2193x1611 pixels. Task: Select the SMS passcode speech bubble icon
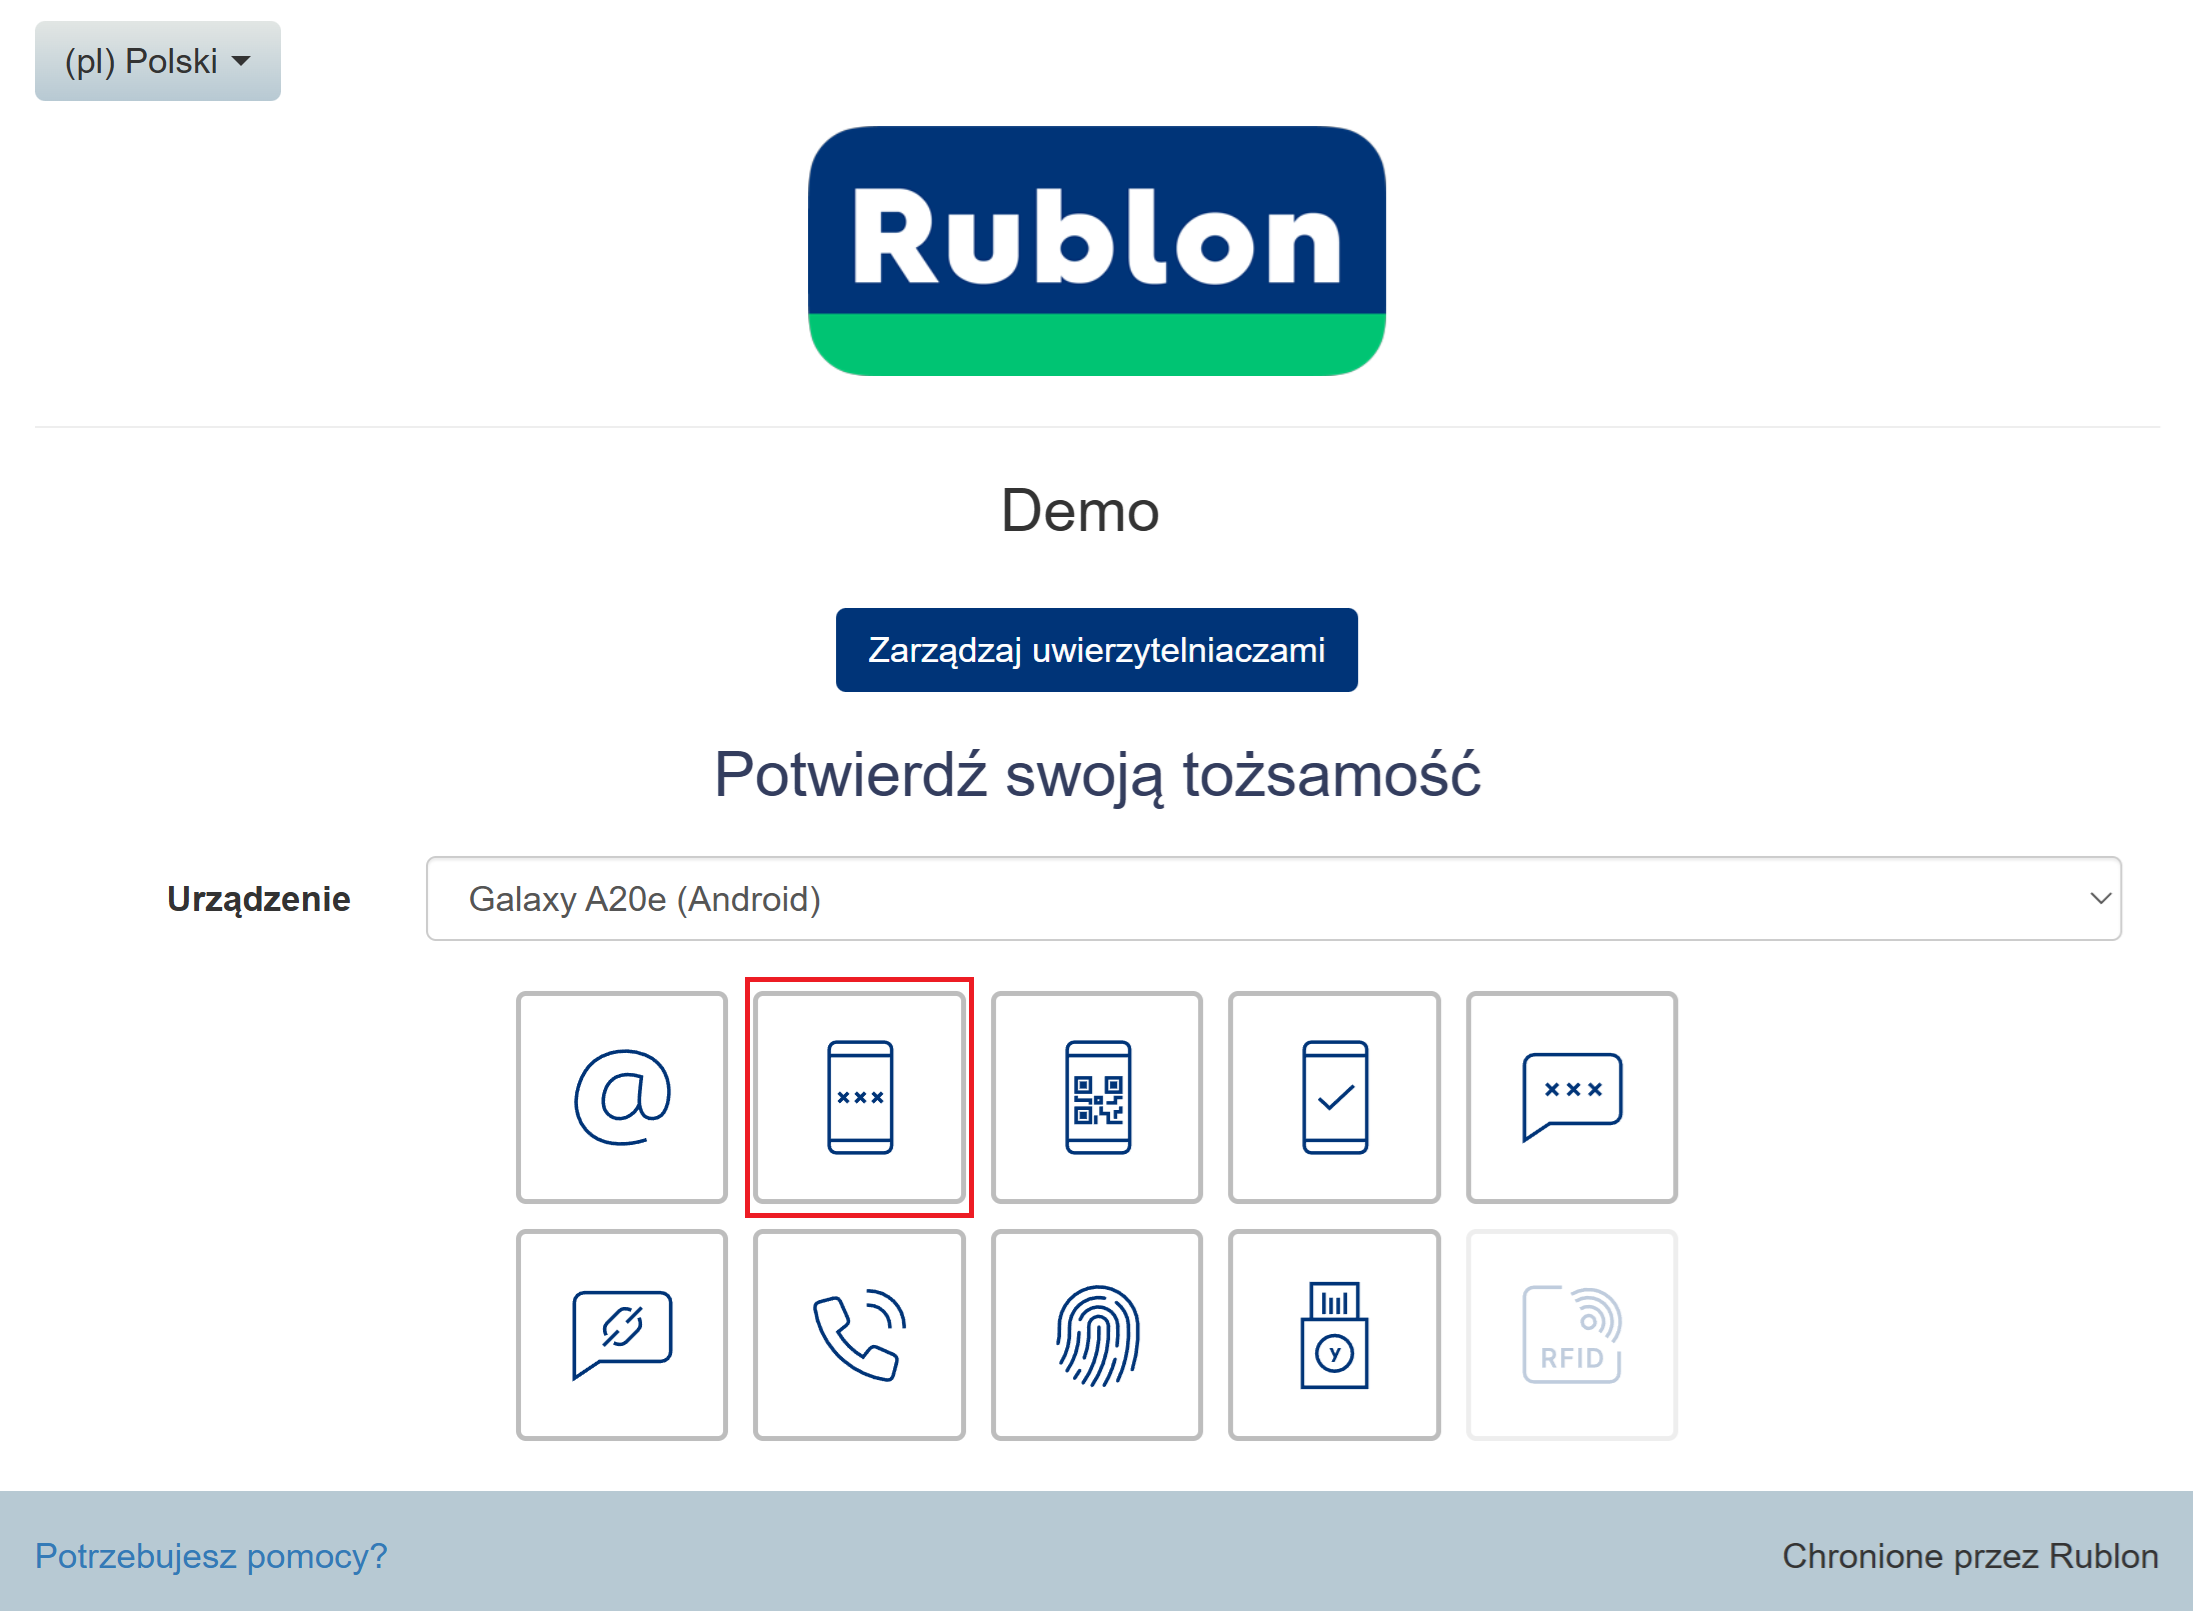[x=1571, y=1097]
